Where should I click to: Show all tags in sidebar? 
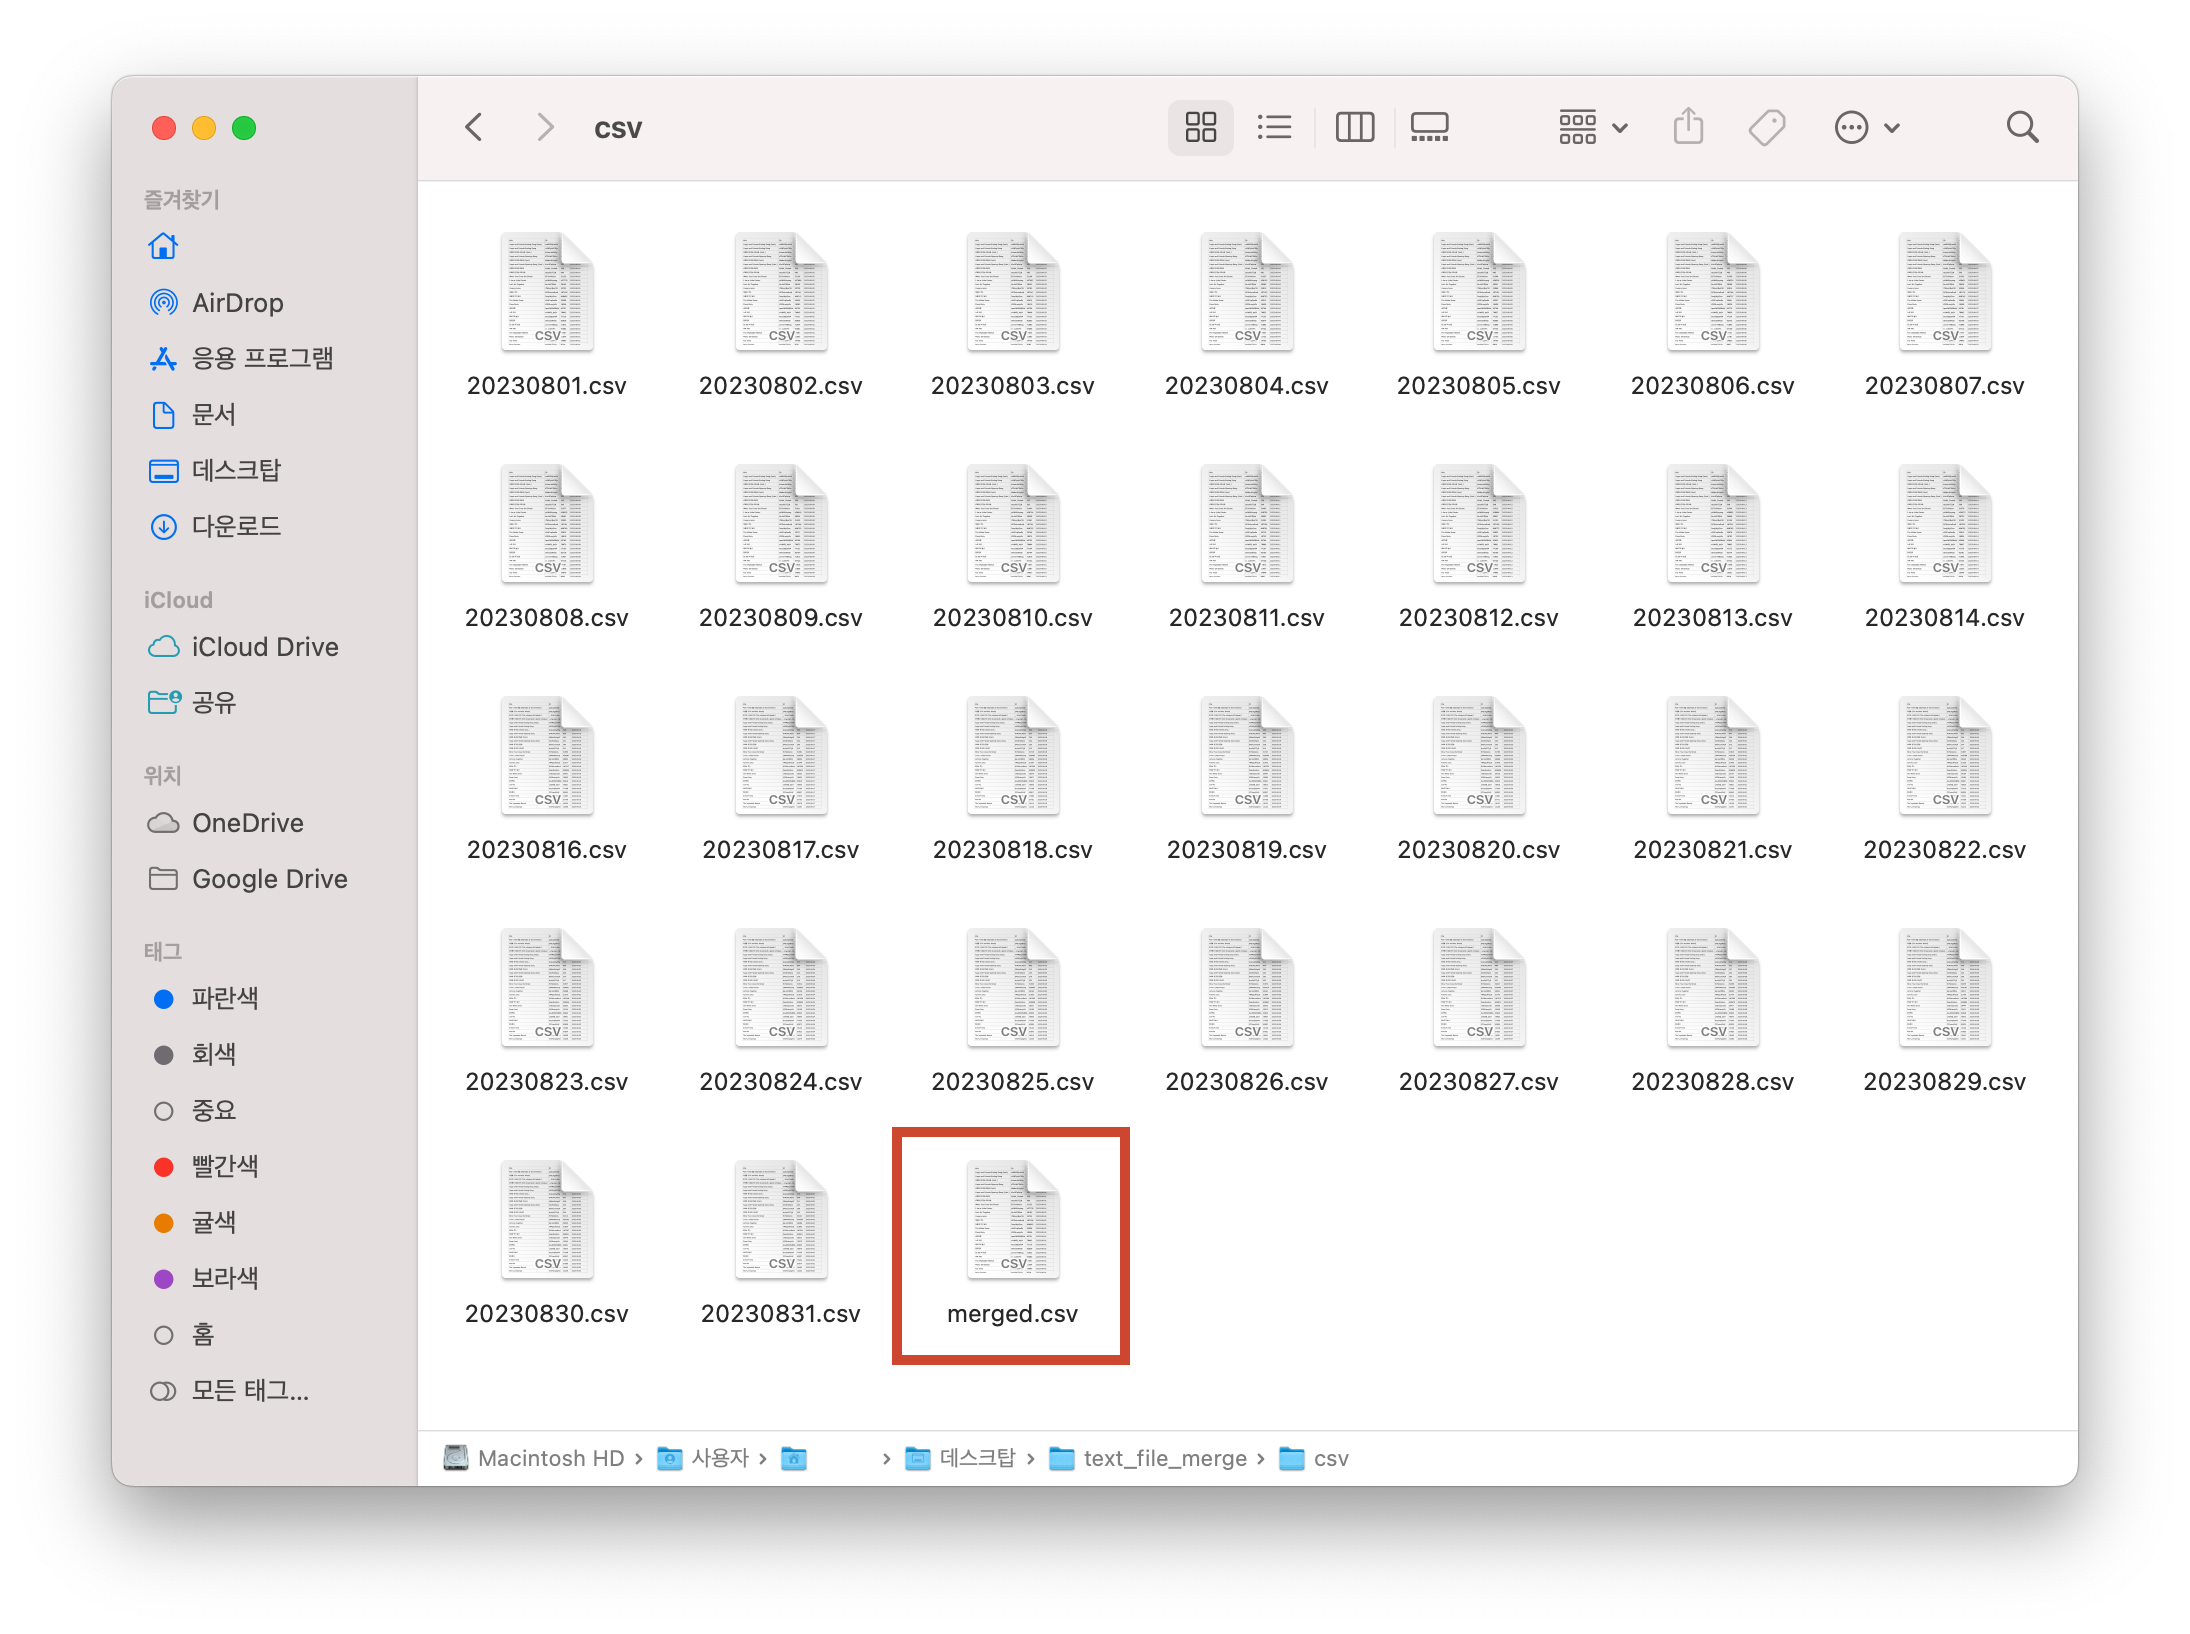click(x=249, y=1390)
